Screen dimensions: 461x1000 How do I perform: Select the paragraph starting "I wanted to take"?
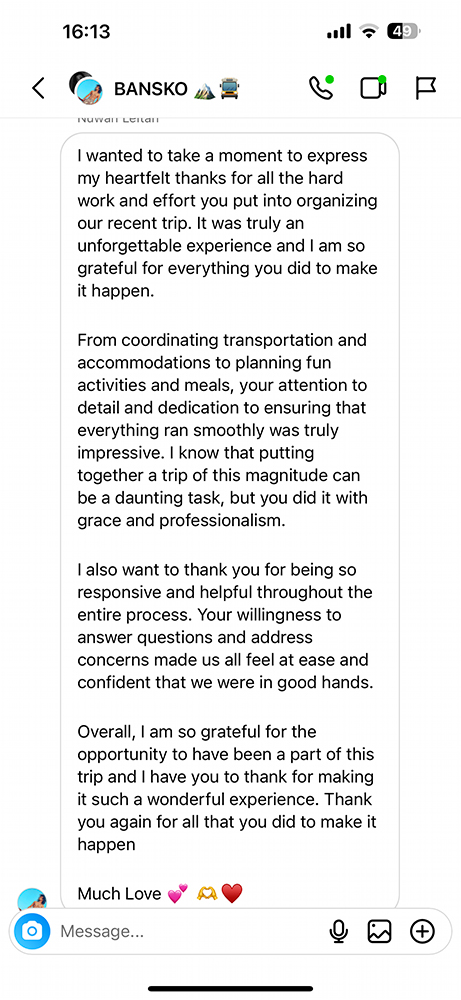228,223
